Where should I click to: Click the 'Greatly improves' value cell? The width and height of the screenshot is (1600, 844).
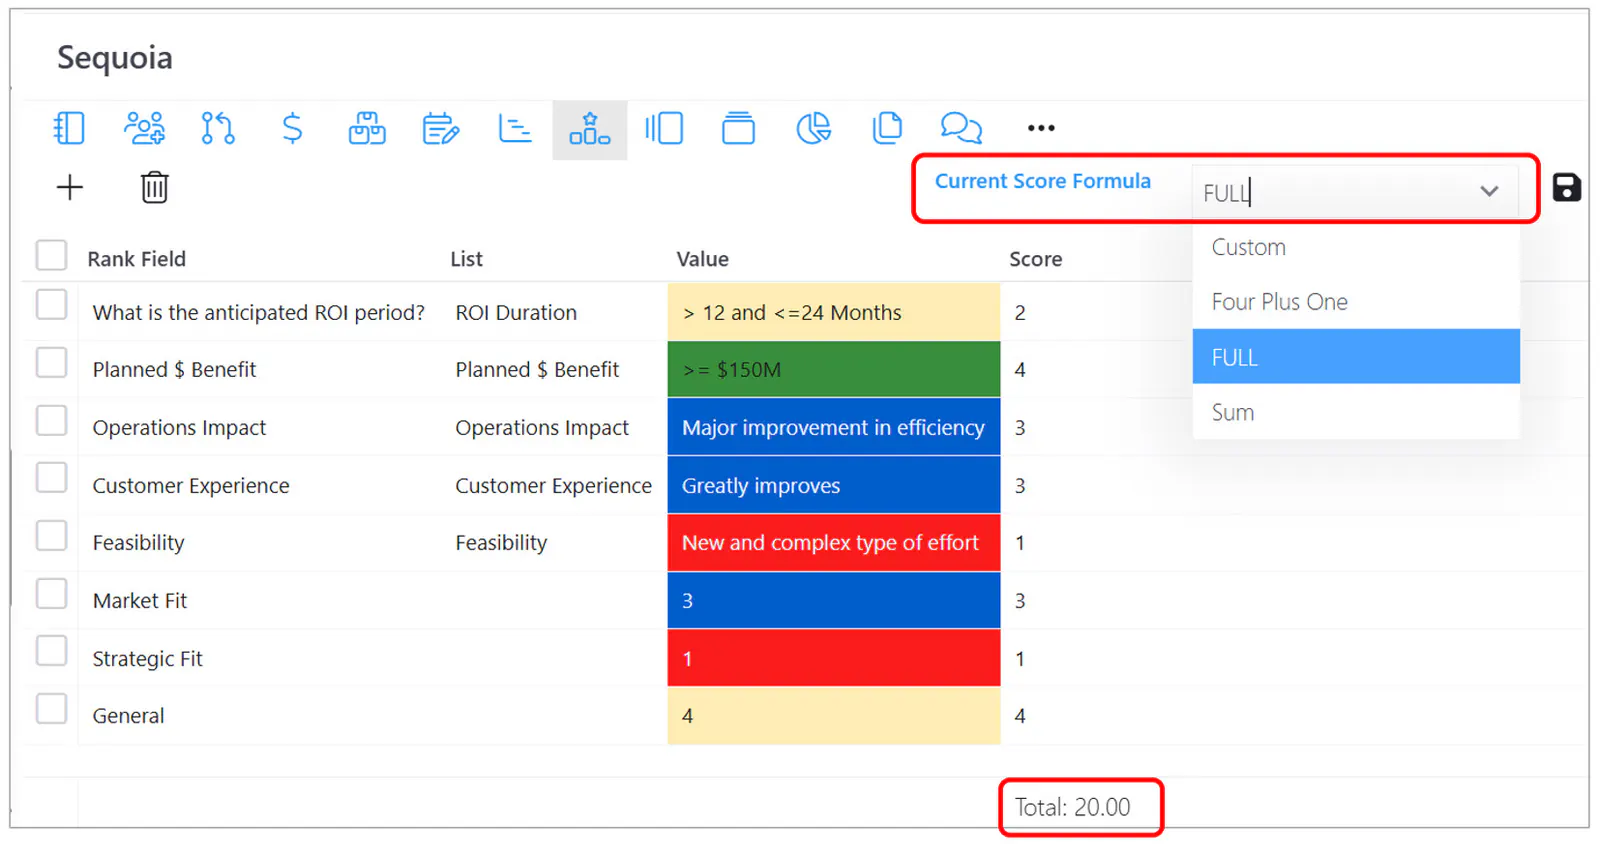(x=834, y=485)
